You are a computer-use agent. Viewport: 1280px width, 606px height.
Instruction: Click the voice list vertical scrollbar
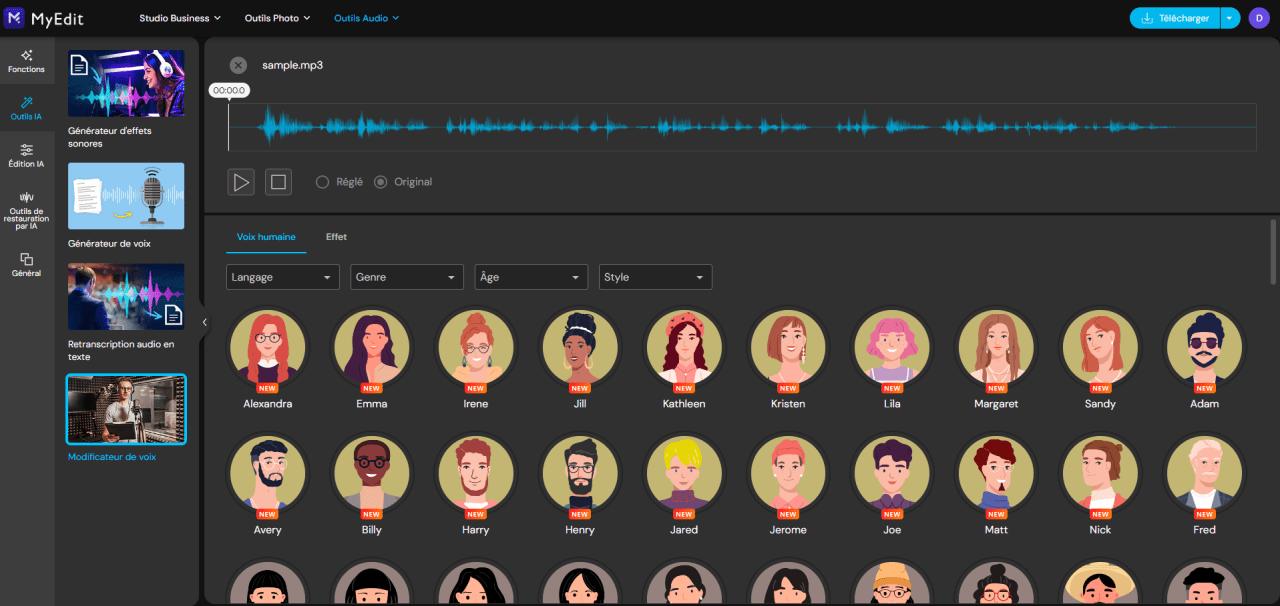(1272, 252)
